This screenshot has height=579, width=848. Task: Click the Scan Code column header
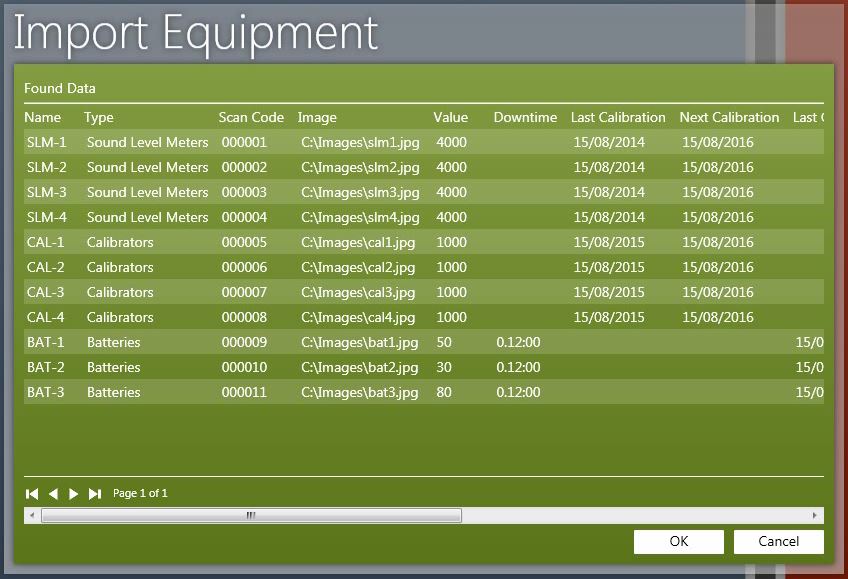[251, 118]
